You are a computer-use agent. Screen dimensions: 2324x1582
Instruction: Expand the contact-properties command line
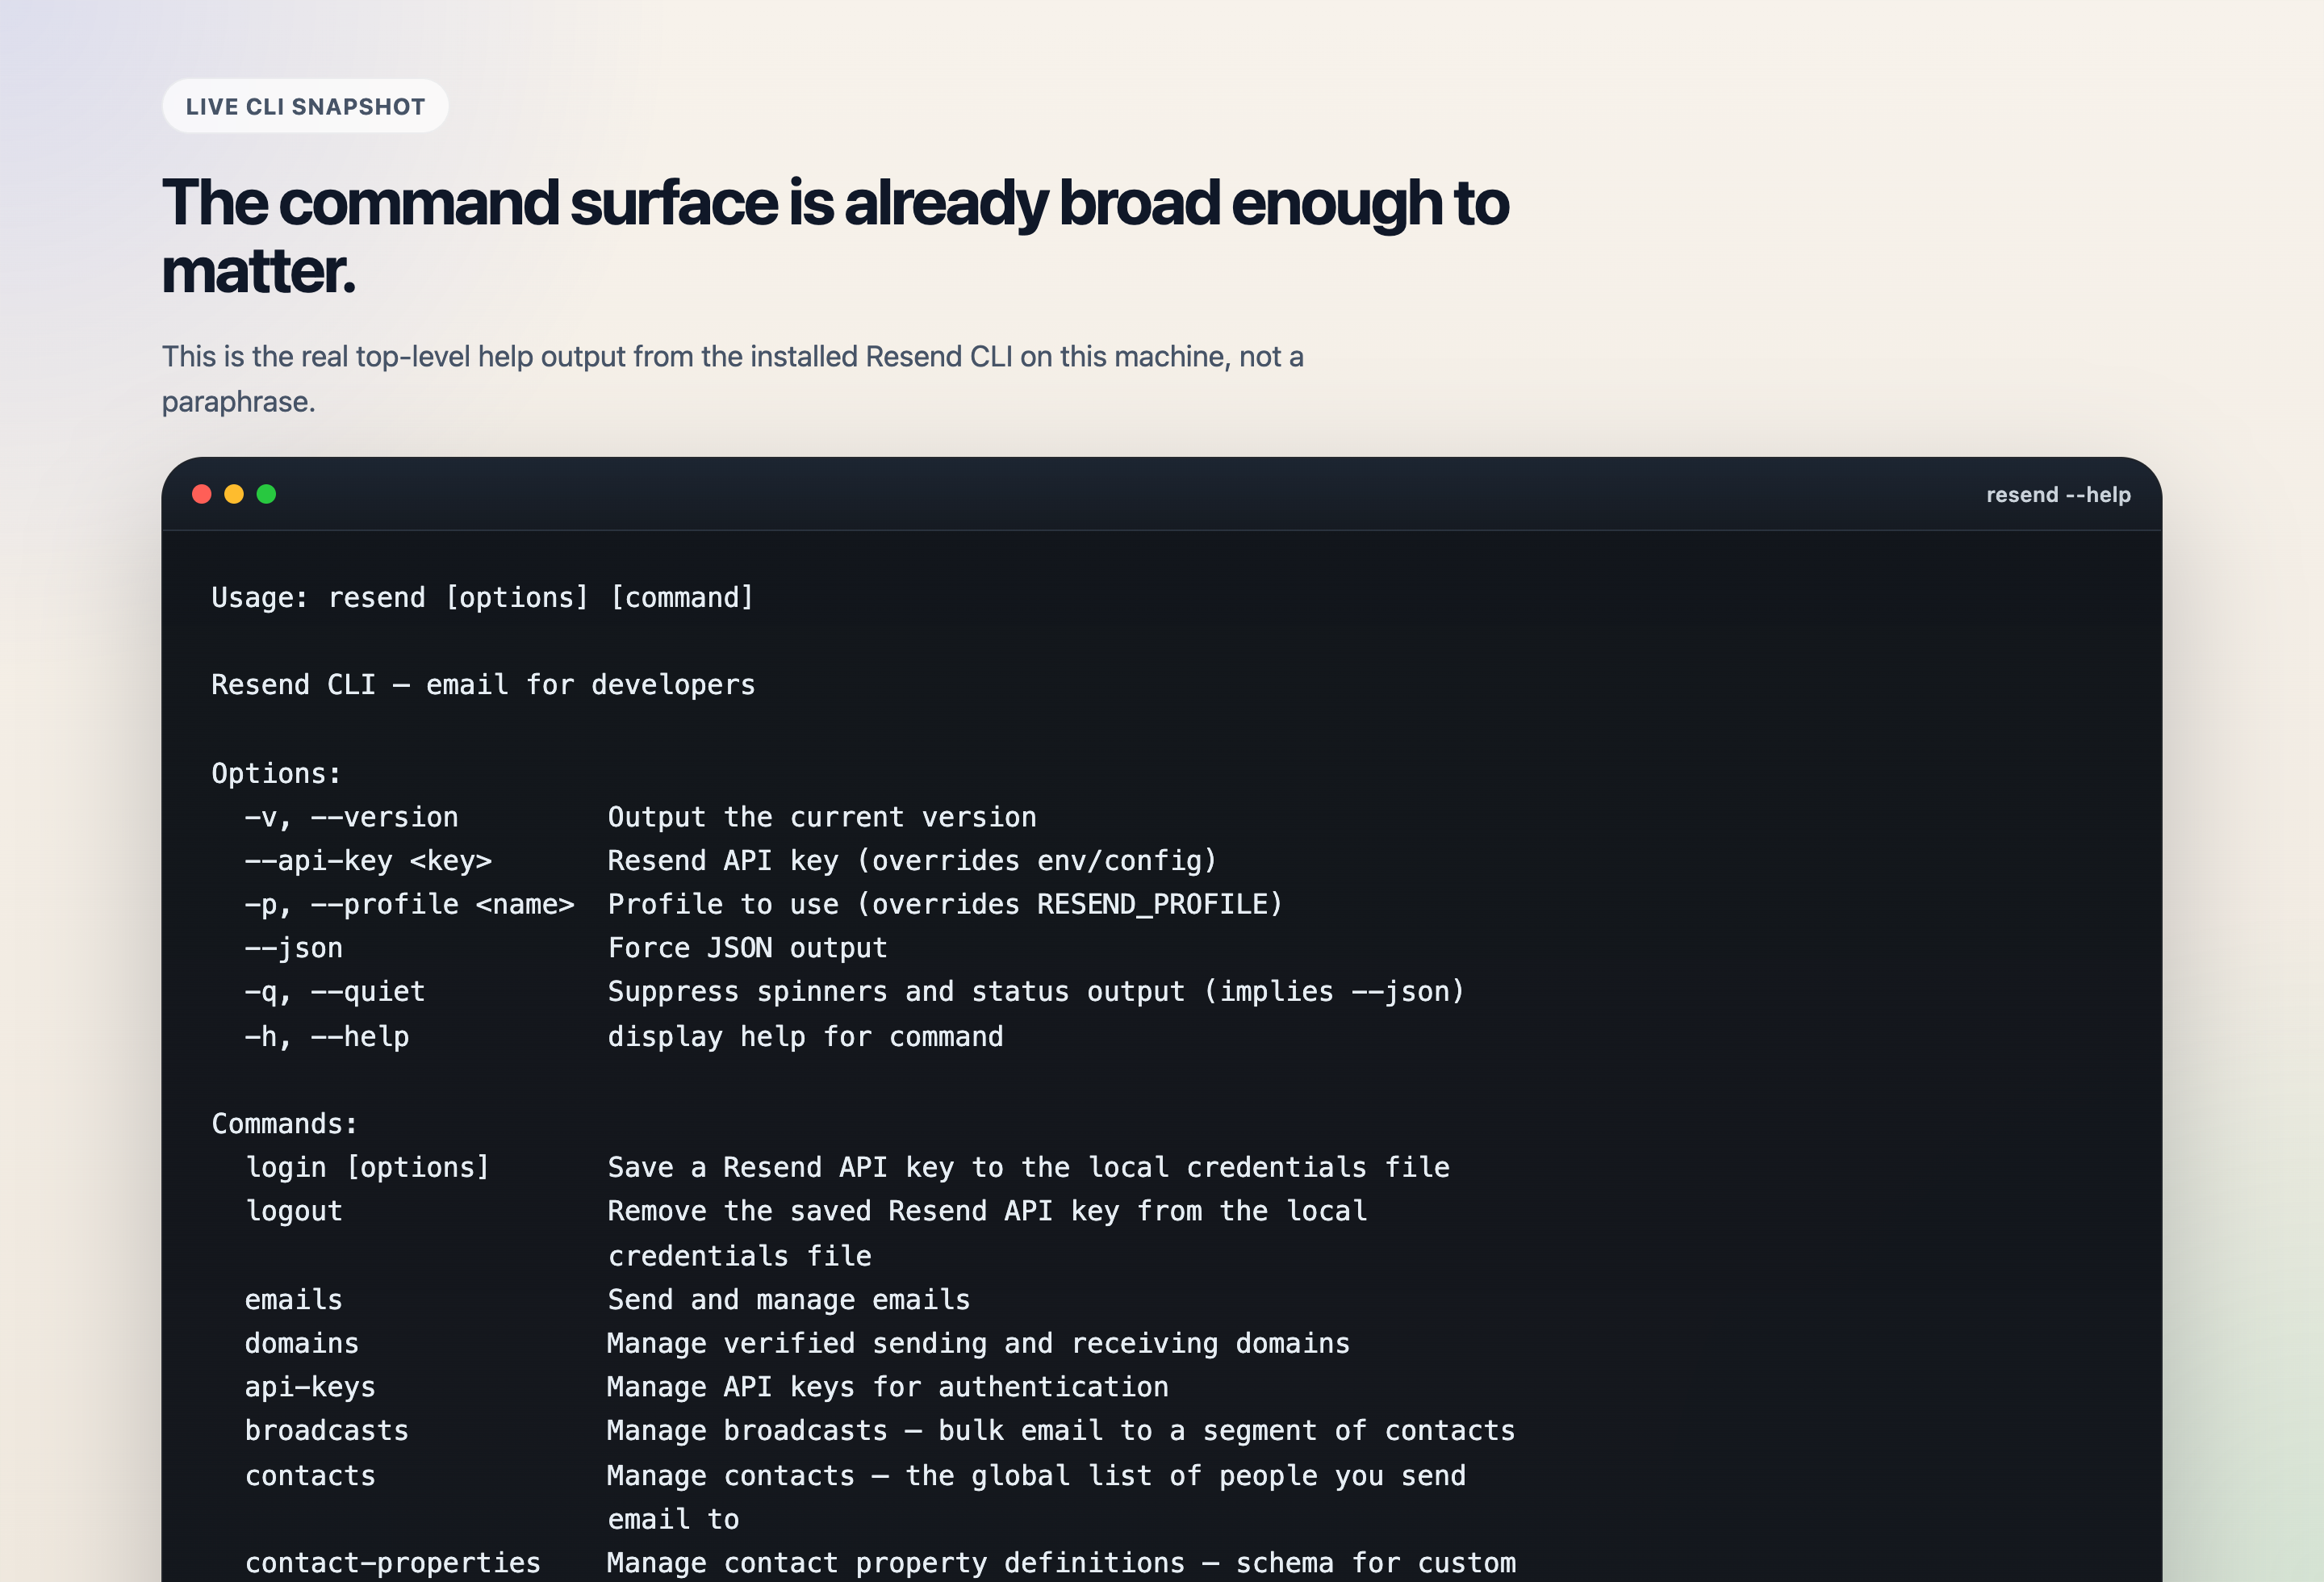392,1562
